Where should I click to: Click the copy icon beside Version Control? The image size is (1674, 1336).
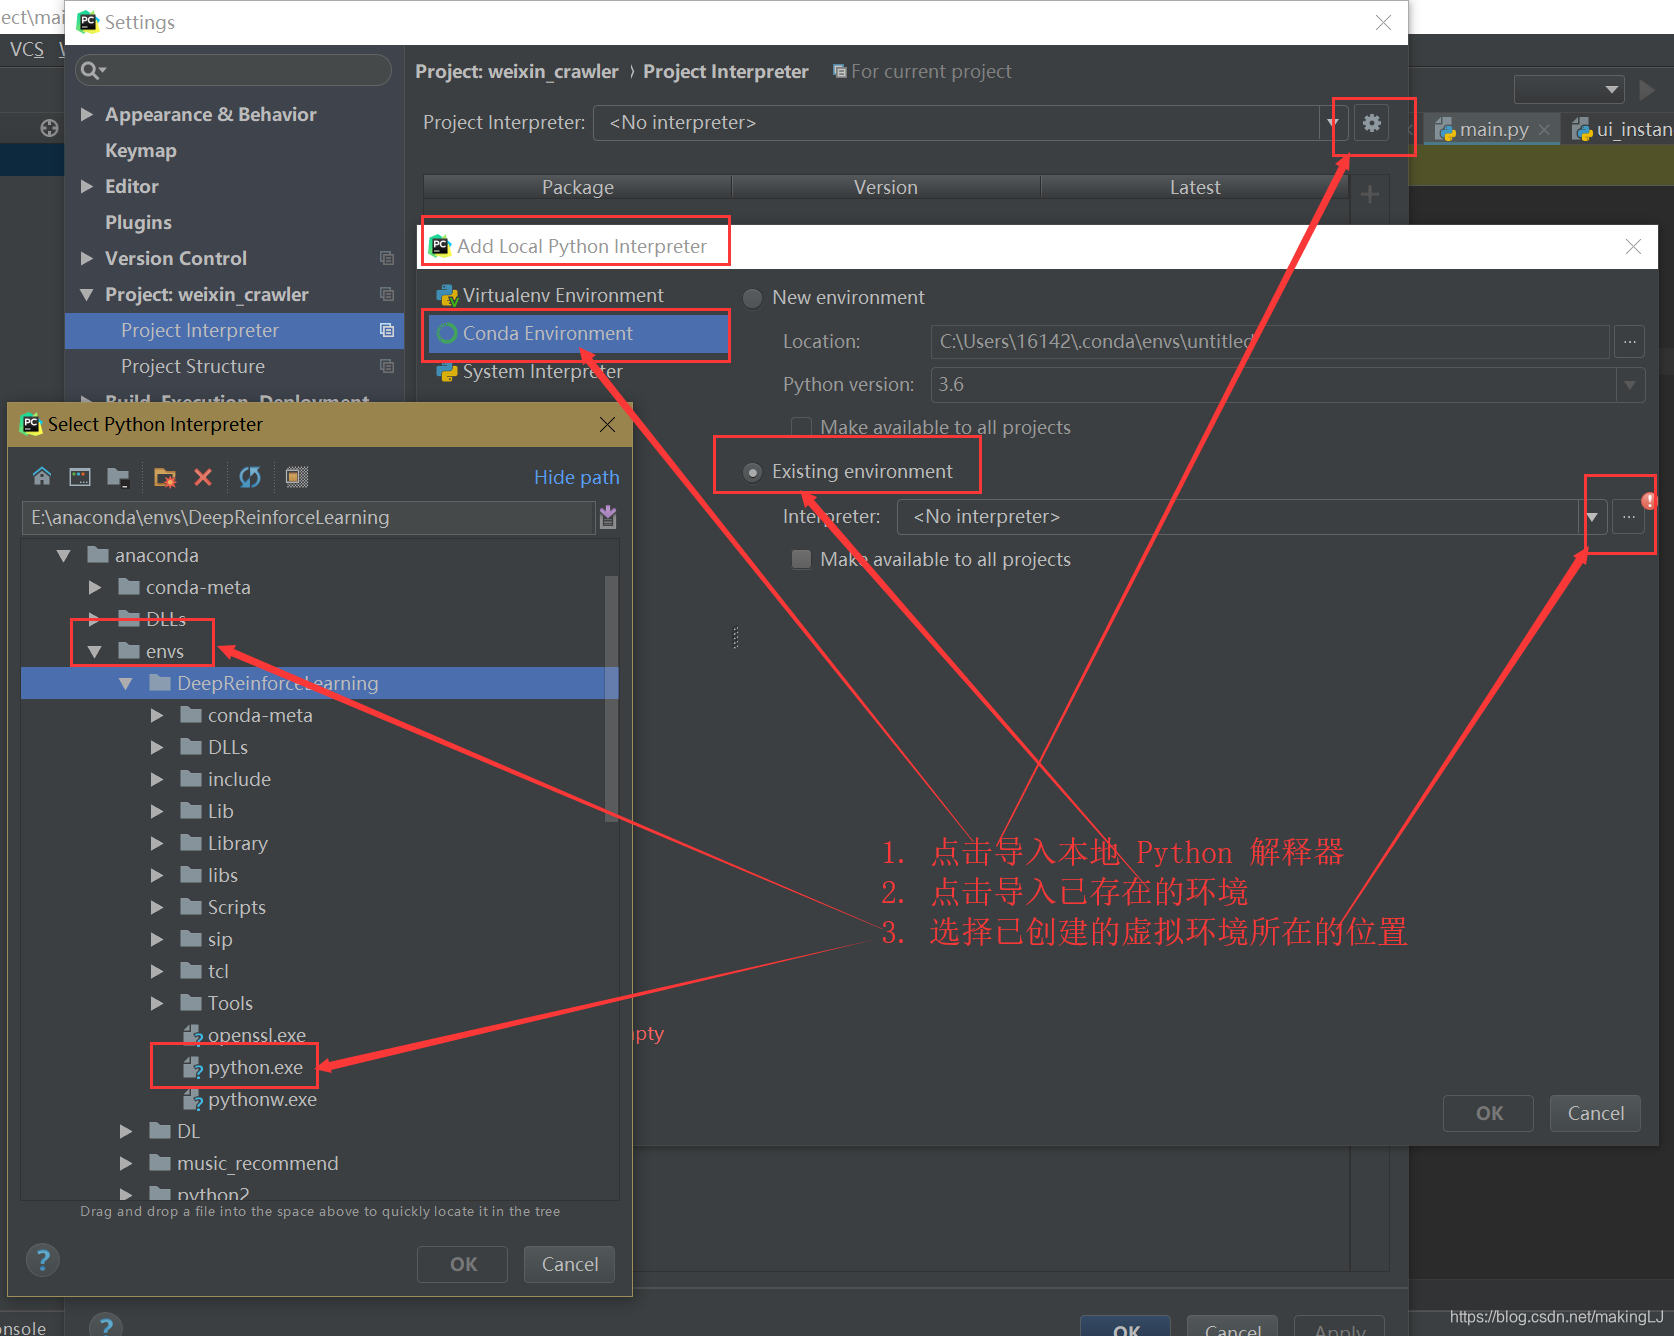[387, 258]
